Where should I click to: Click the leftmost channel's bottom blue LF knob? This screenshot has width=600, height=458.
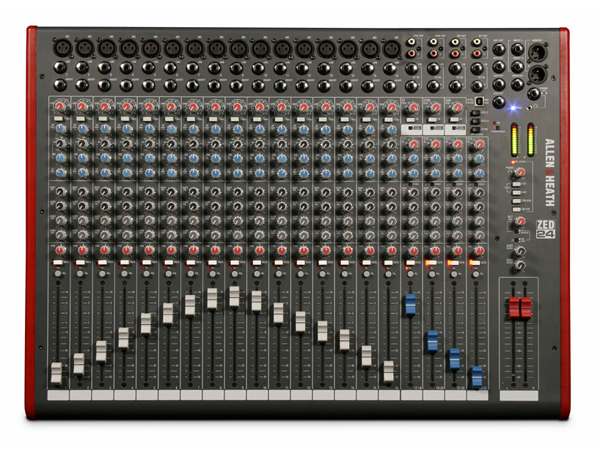coord(60,173)
